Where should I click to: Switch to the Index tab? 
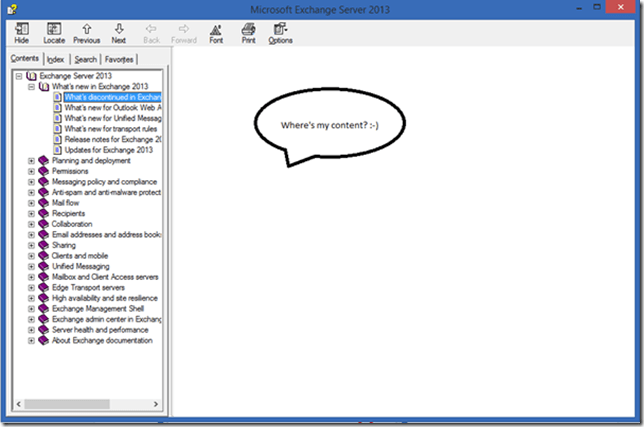[x=55, y=59]
